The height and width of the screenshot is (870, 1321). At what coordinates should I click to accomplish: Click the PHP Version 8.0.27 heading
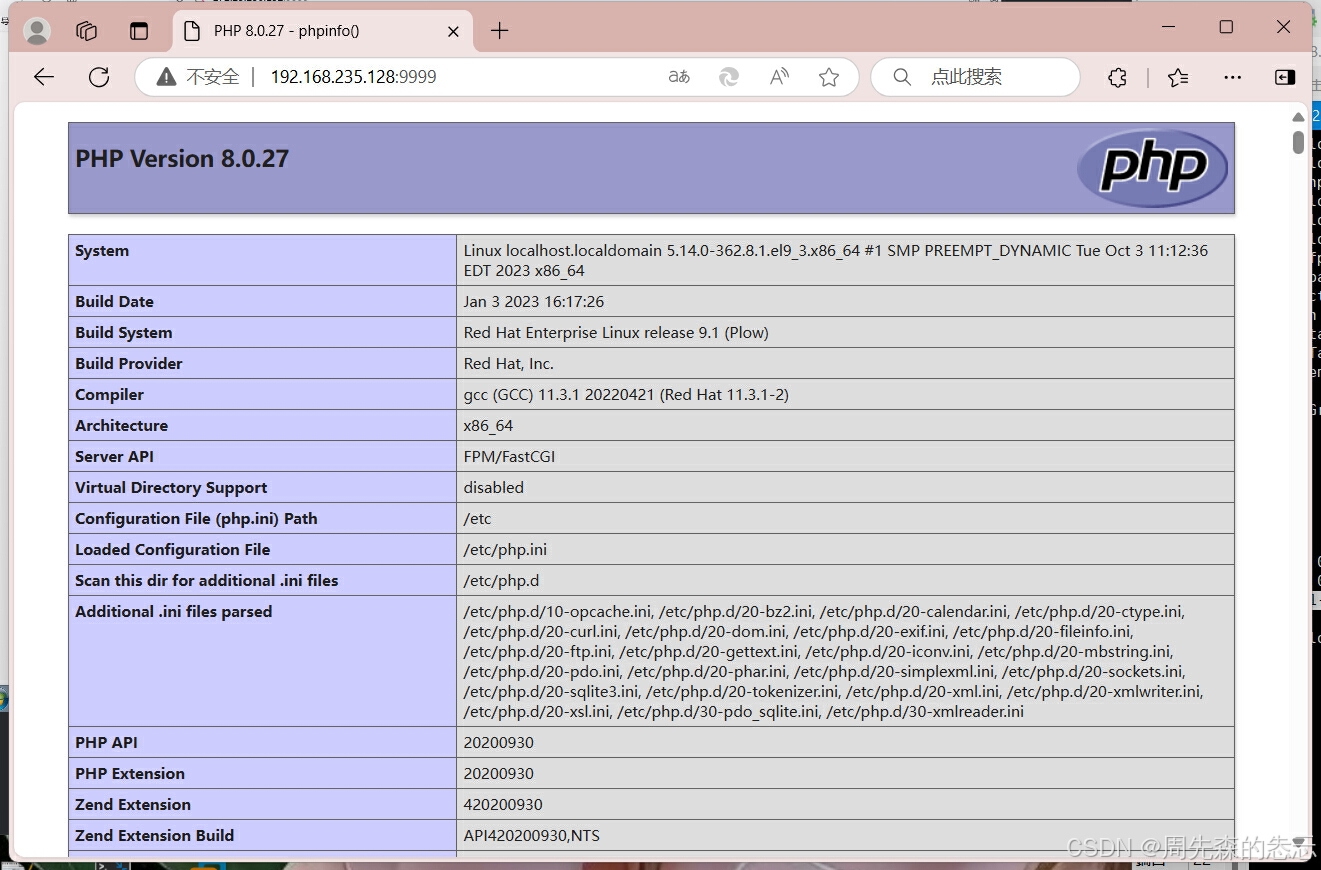coord(182,159)
